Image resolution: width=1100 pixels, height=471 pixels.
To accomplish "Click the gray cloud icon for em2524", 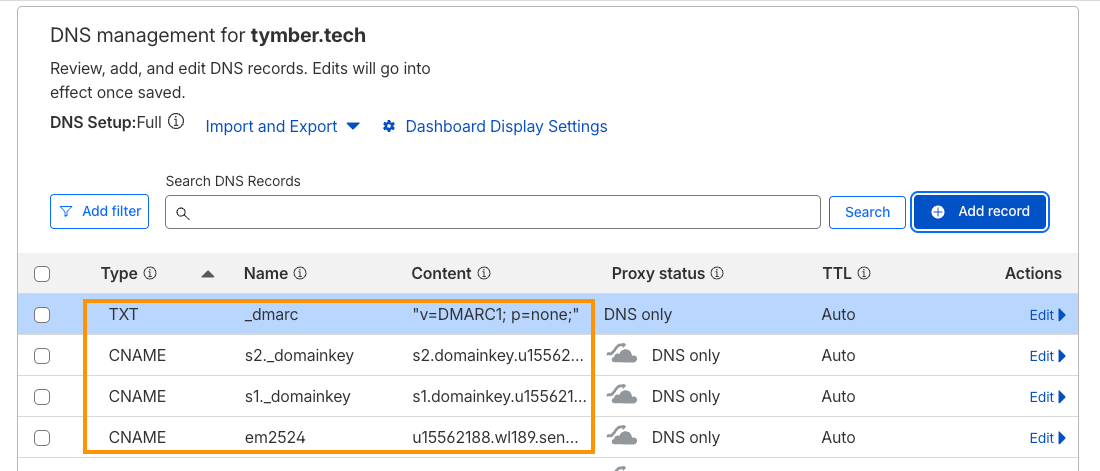I will [624, 438].
